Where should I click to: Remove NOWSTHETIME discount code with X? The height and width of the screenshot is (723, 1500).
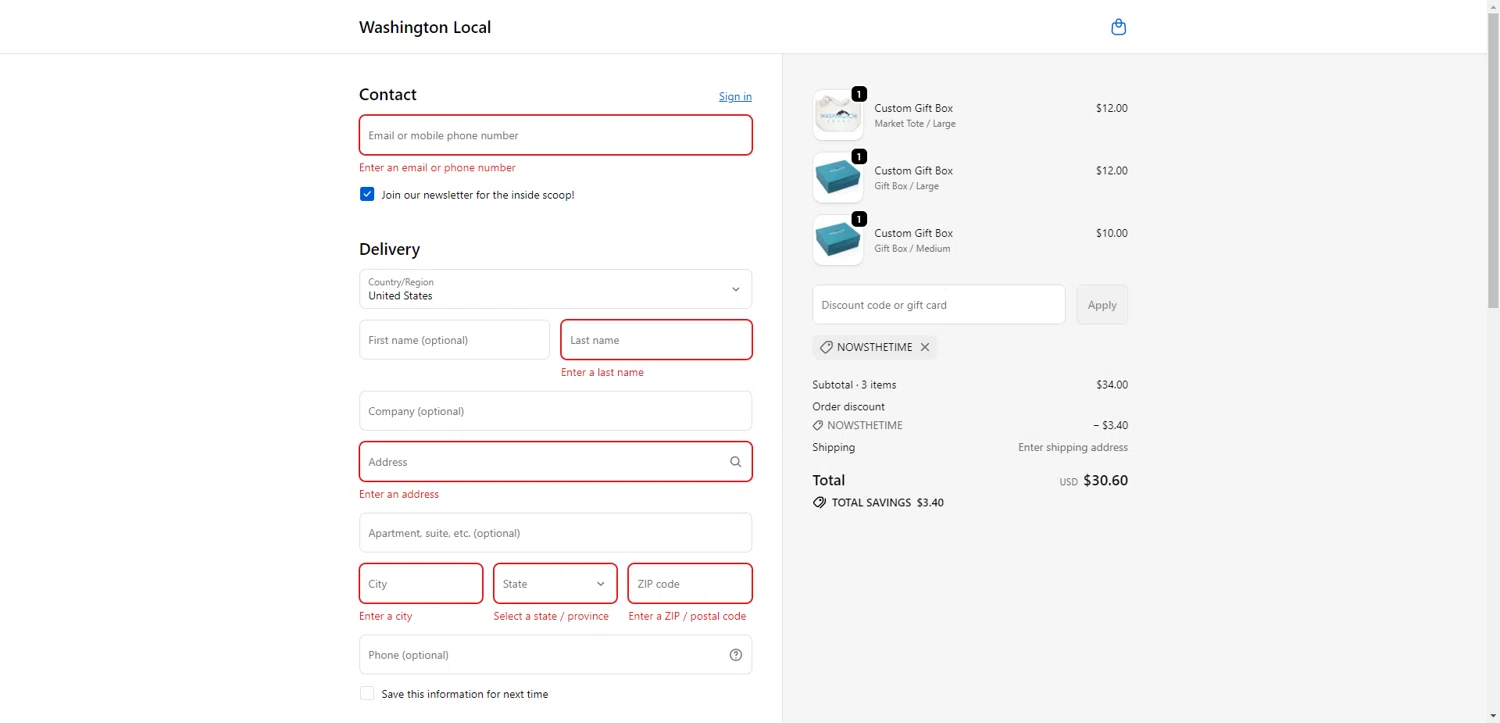pos(925,347)
